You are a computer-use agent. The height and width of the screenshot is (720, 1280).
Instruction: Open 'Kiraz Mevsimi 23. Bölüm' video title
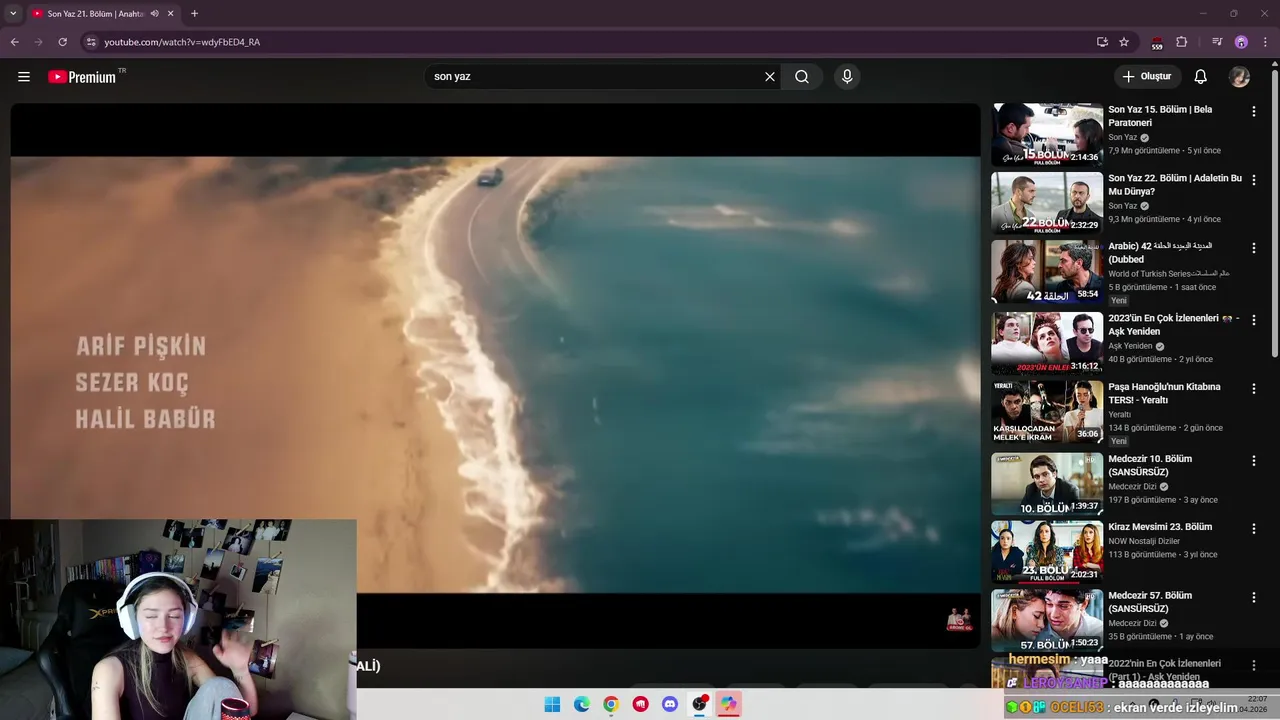point(1160,527)
